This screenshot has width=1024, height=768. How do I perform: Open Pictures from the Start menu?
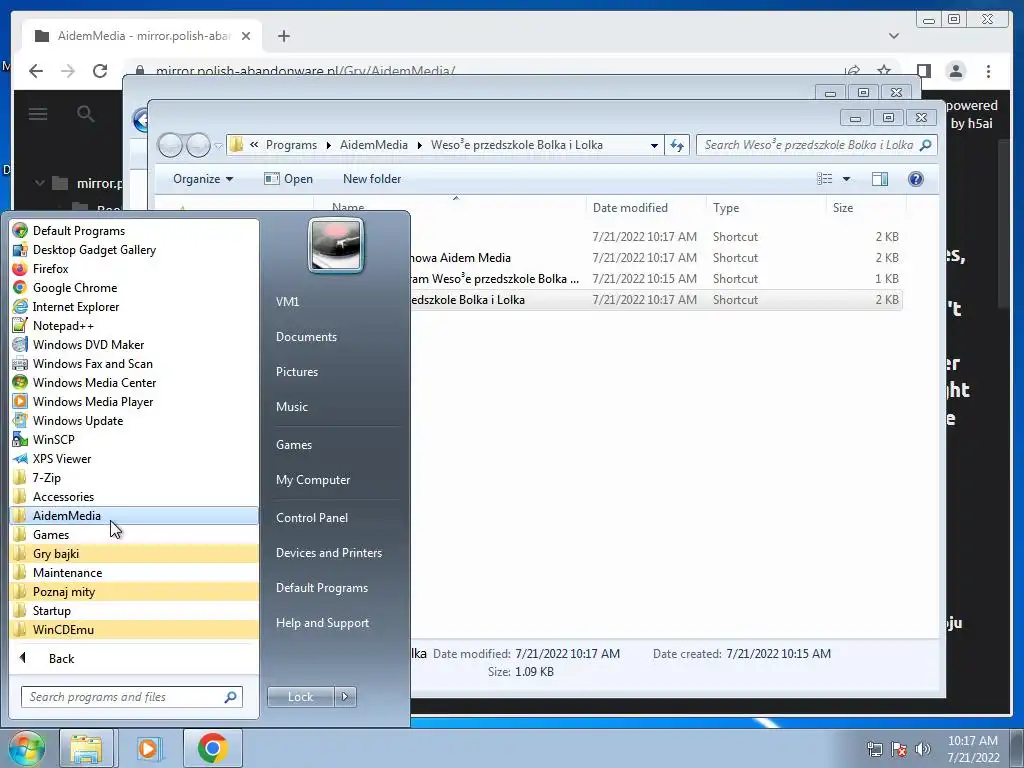296,372
